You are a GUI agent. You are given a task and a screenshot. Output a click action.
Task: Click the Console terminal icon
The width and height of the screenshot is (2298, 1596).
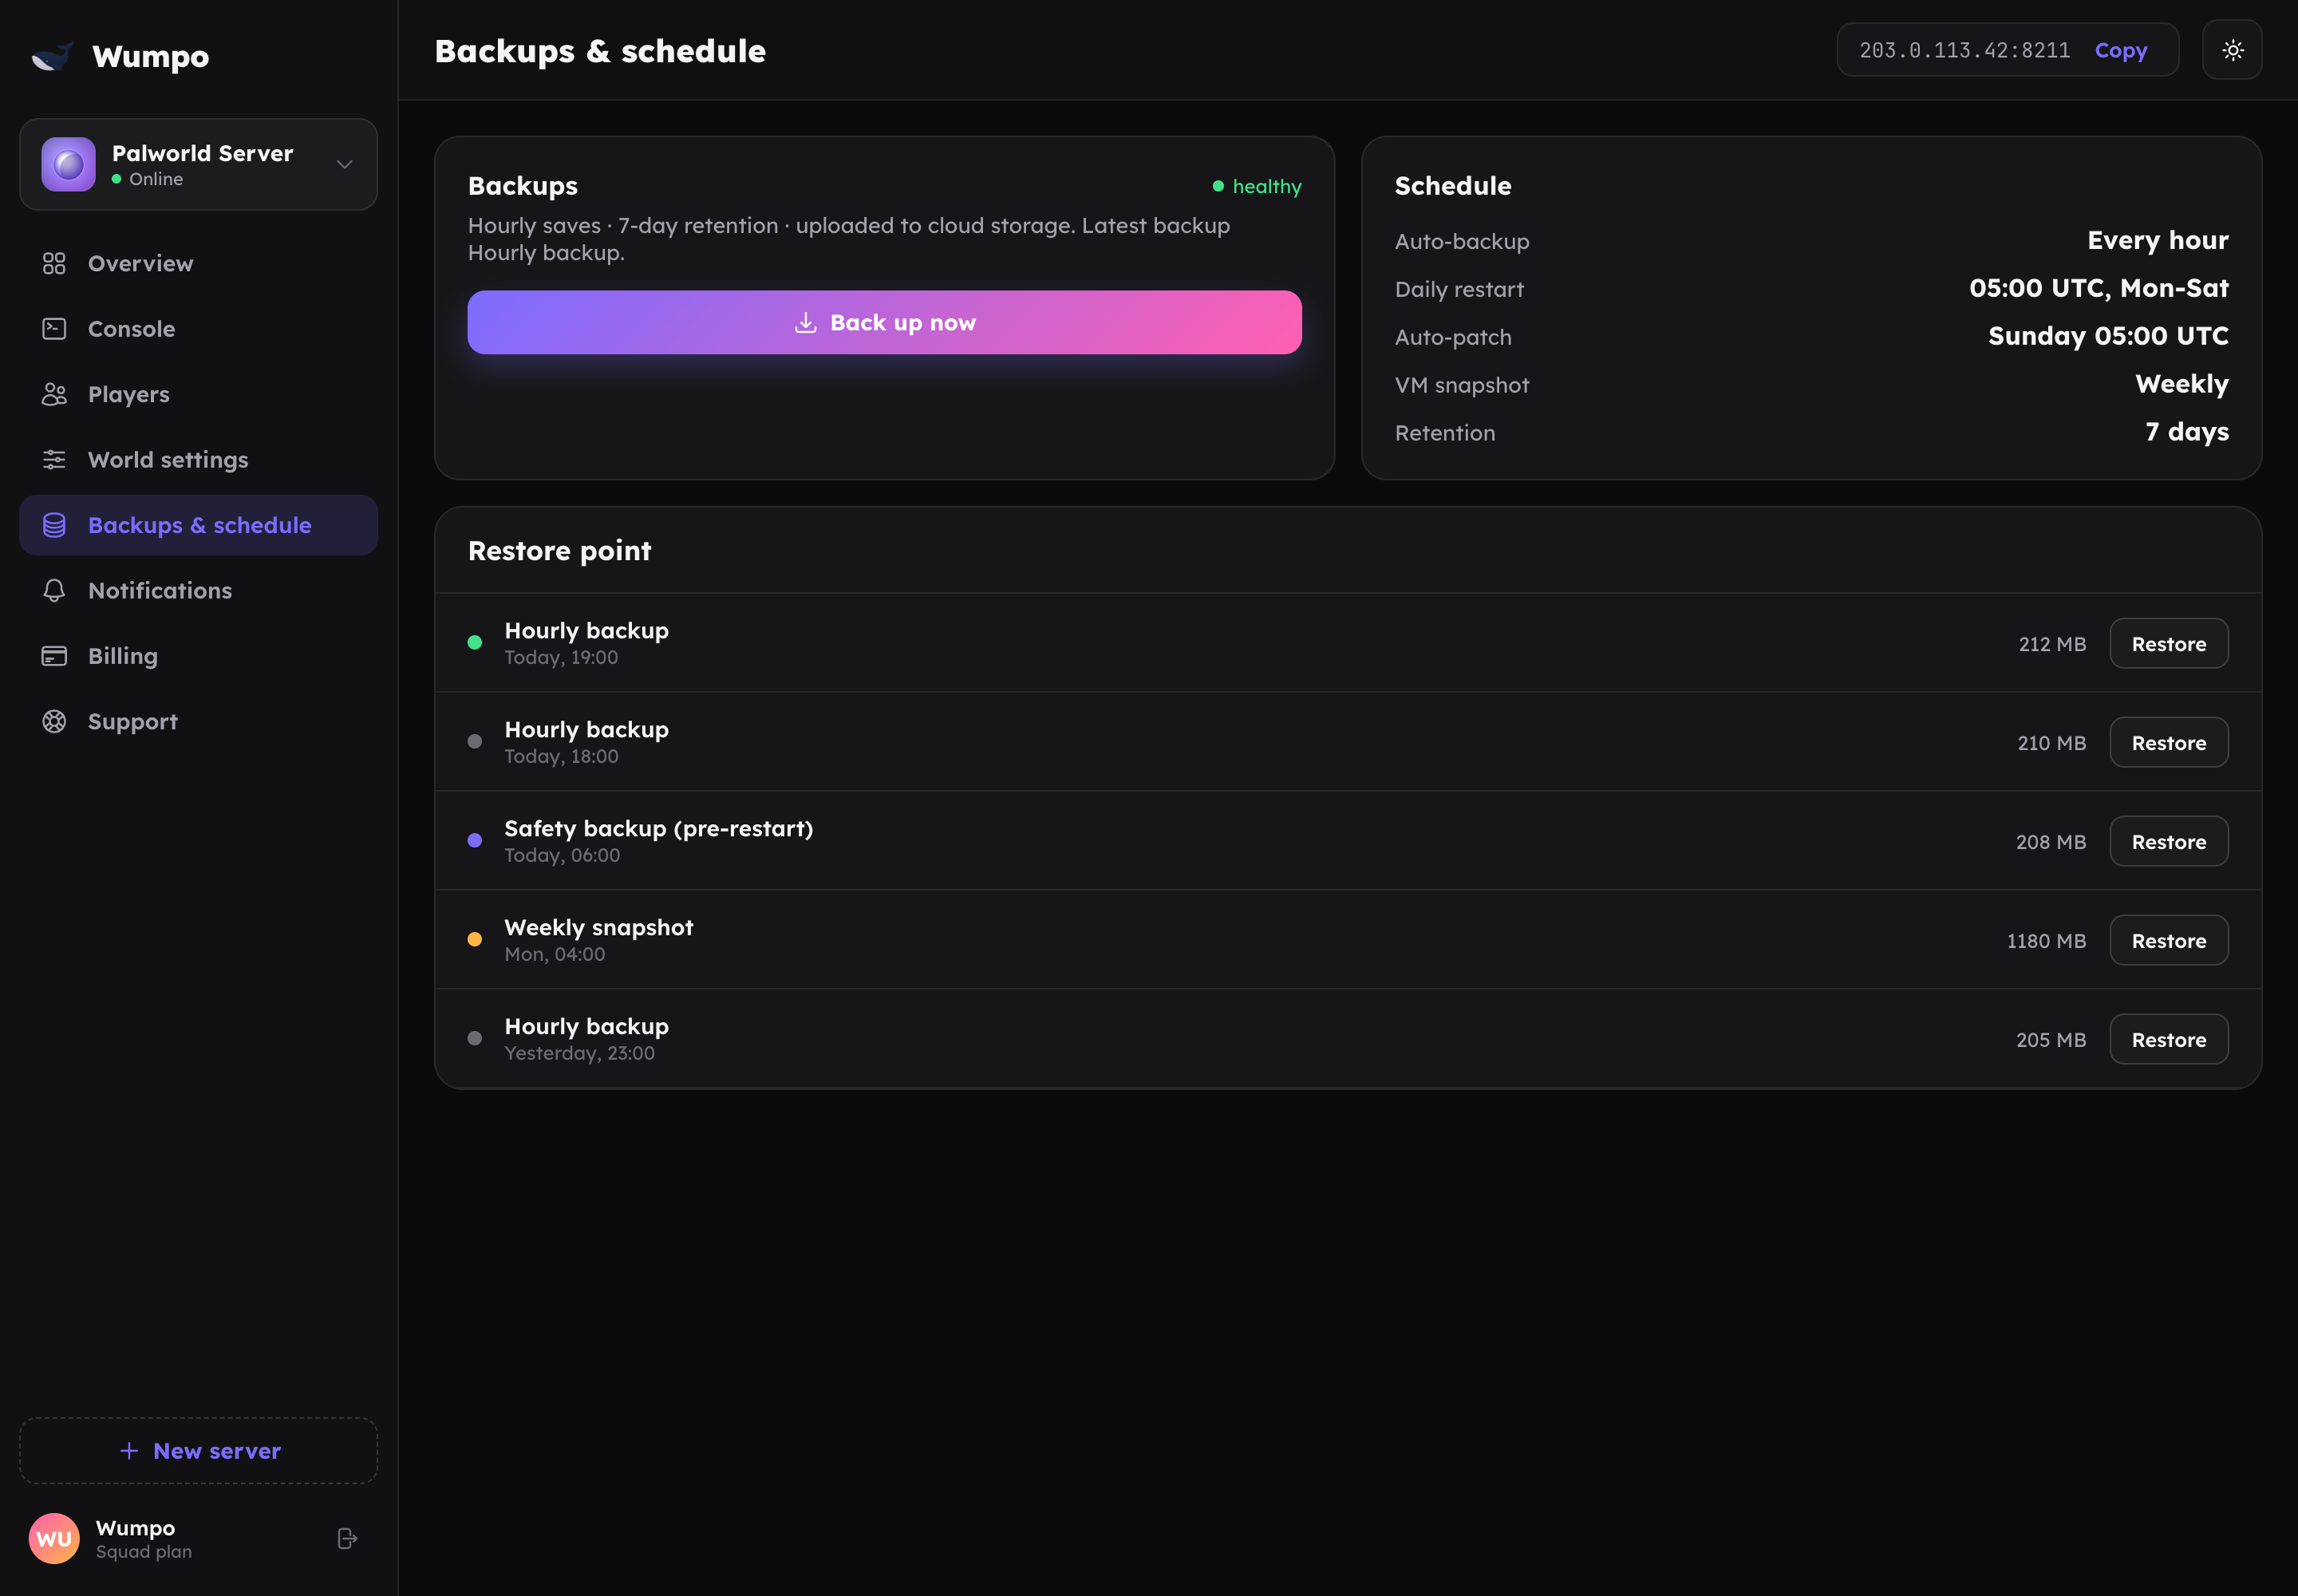click(x=54, y=329)
